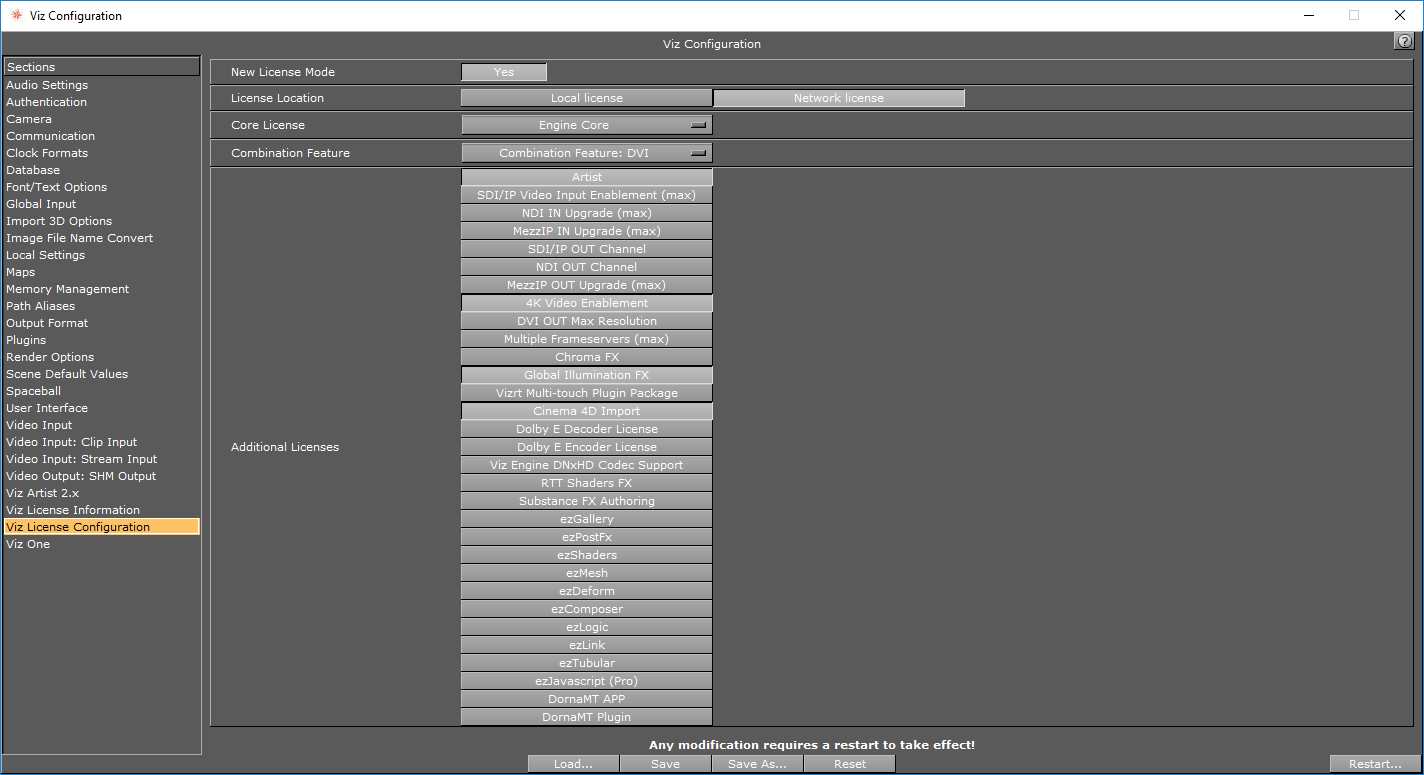1424x775 pixels.
Task: Toggle ezMesh license
Action: (x=587, y=573)
